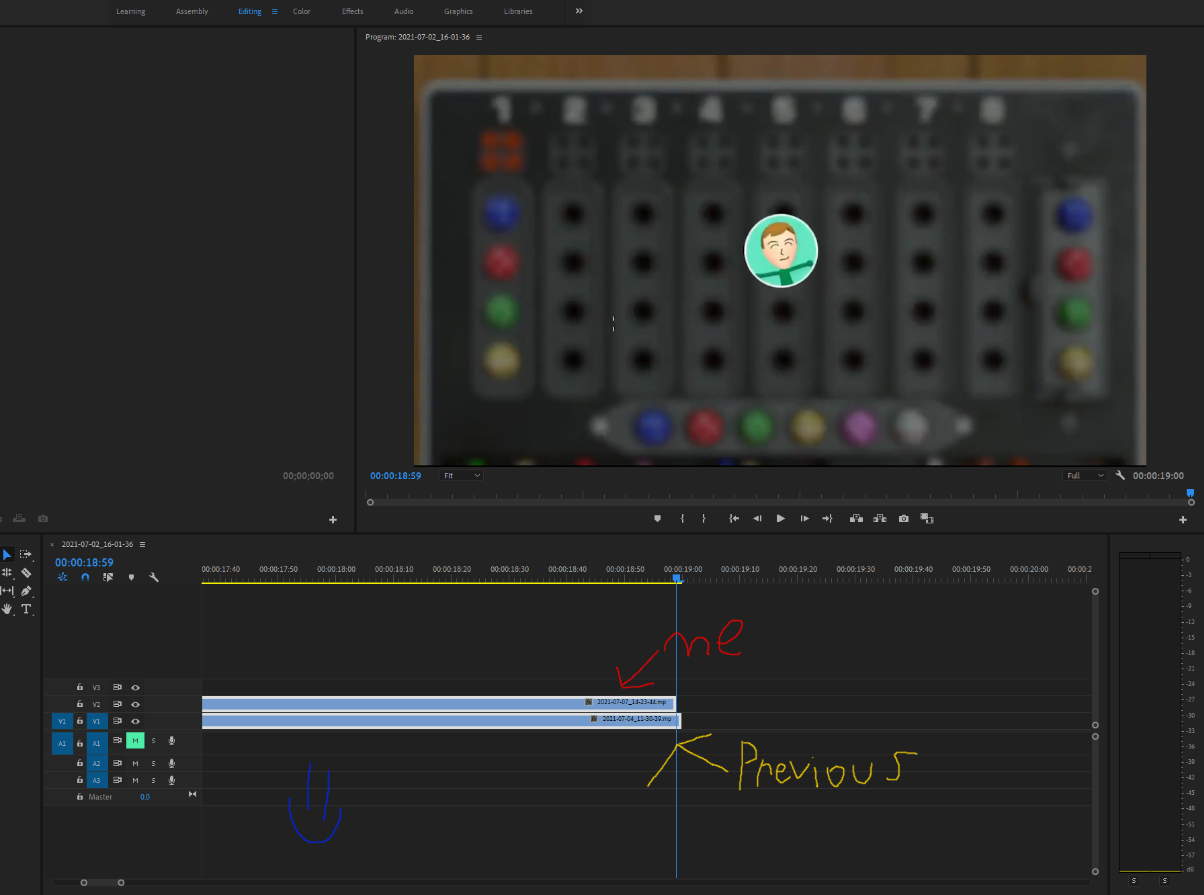The width and height of the screenshot is (1204, 895).
Task: Toggle Linked Selection in timeline
Action: point(108,577)
